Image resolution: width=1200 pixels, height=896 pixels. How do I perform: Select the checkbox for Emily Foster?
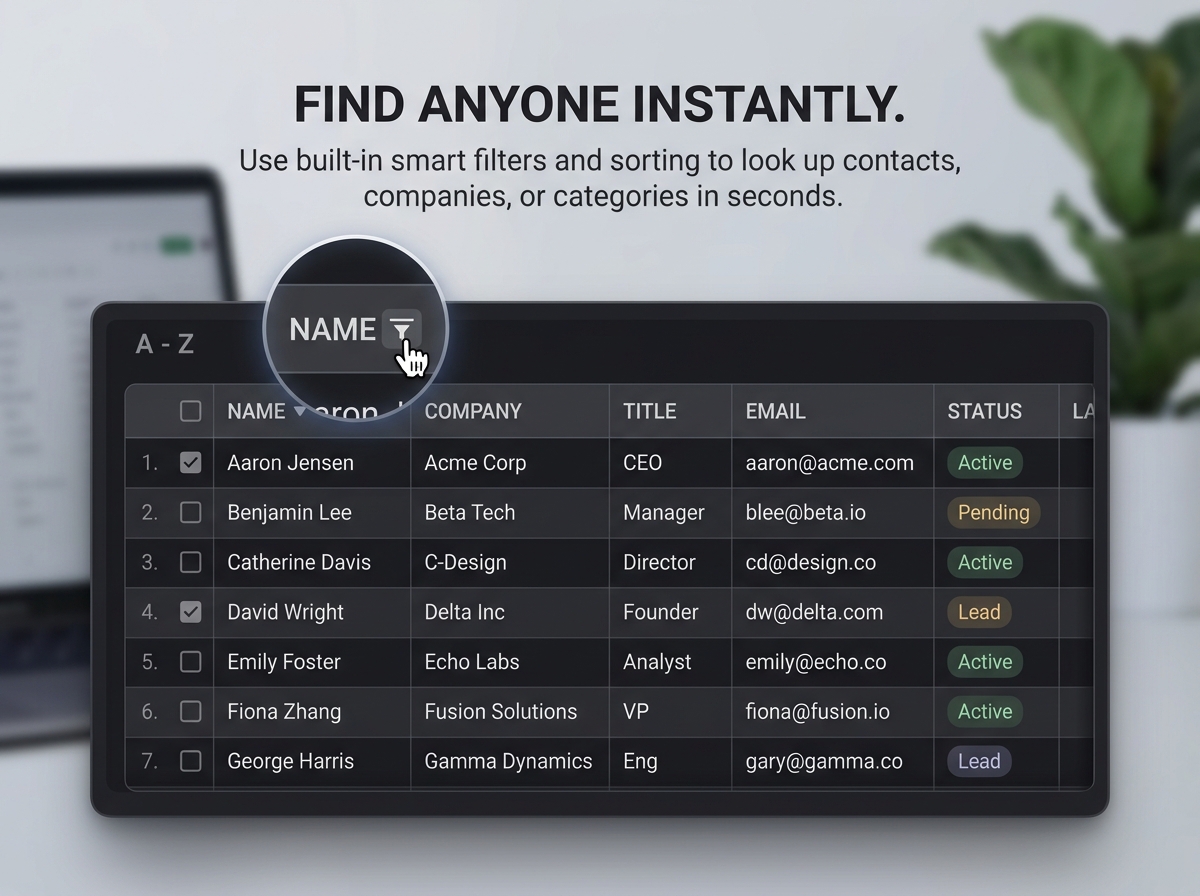[190, 662]
